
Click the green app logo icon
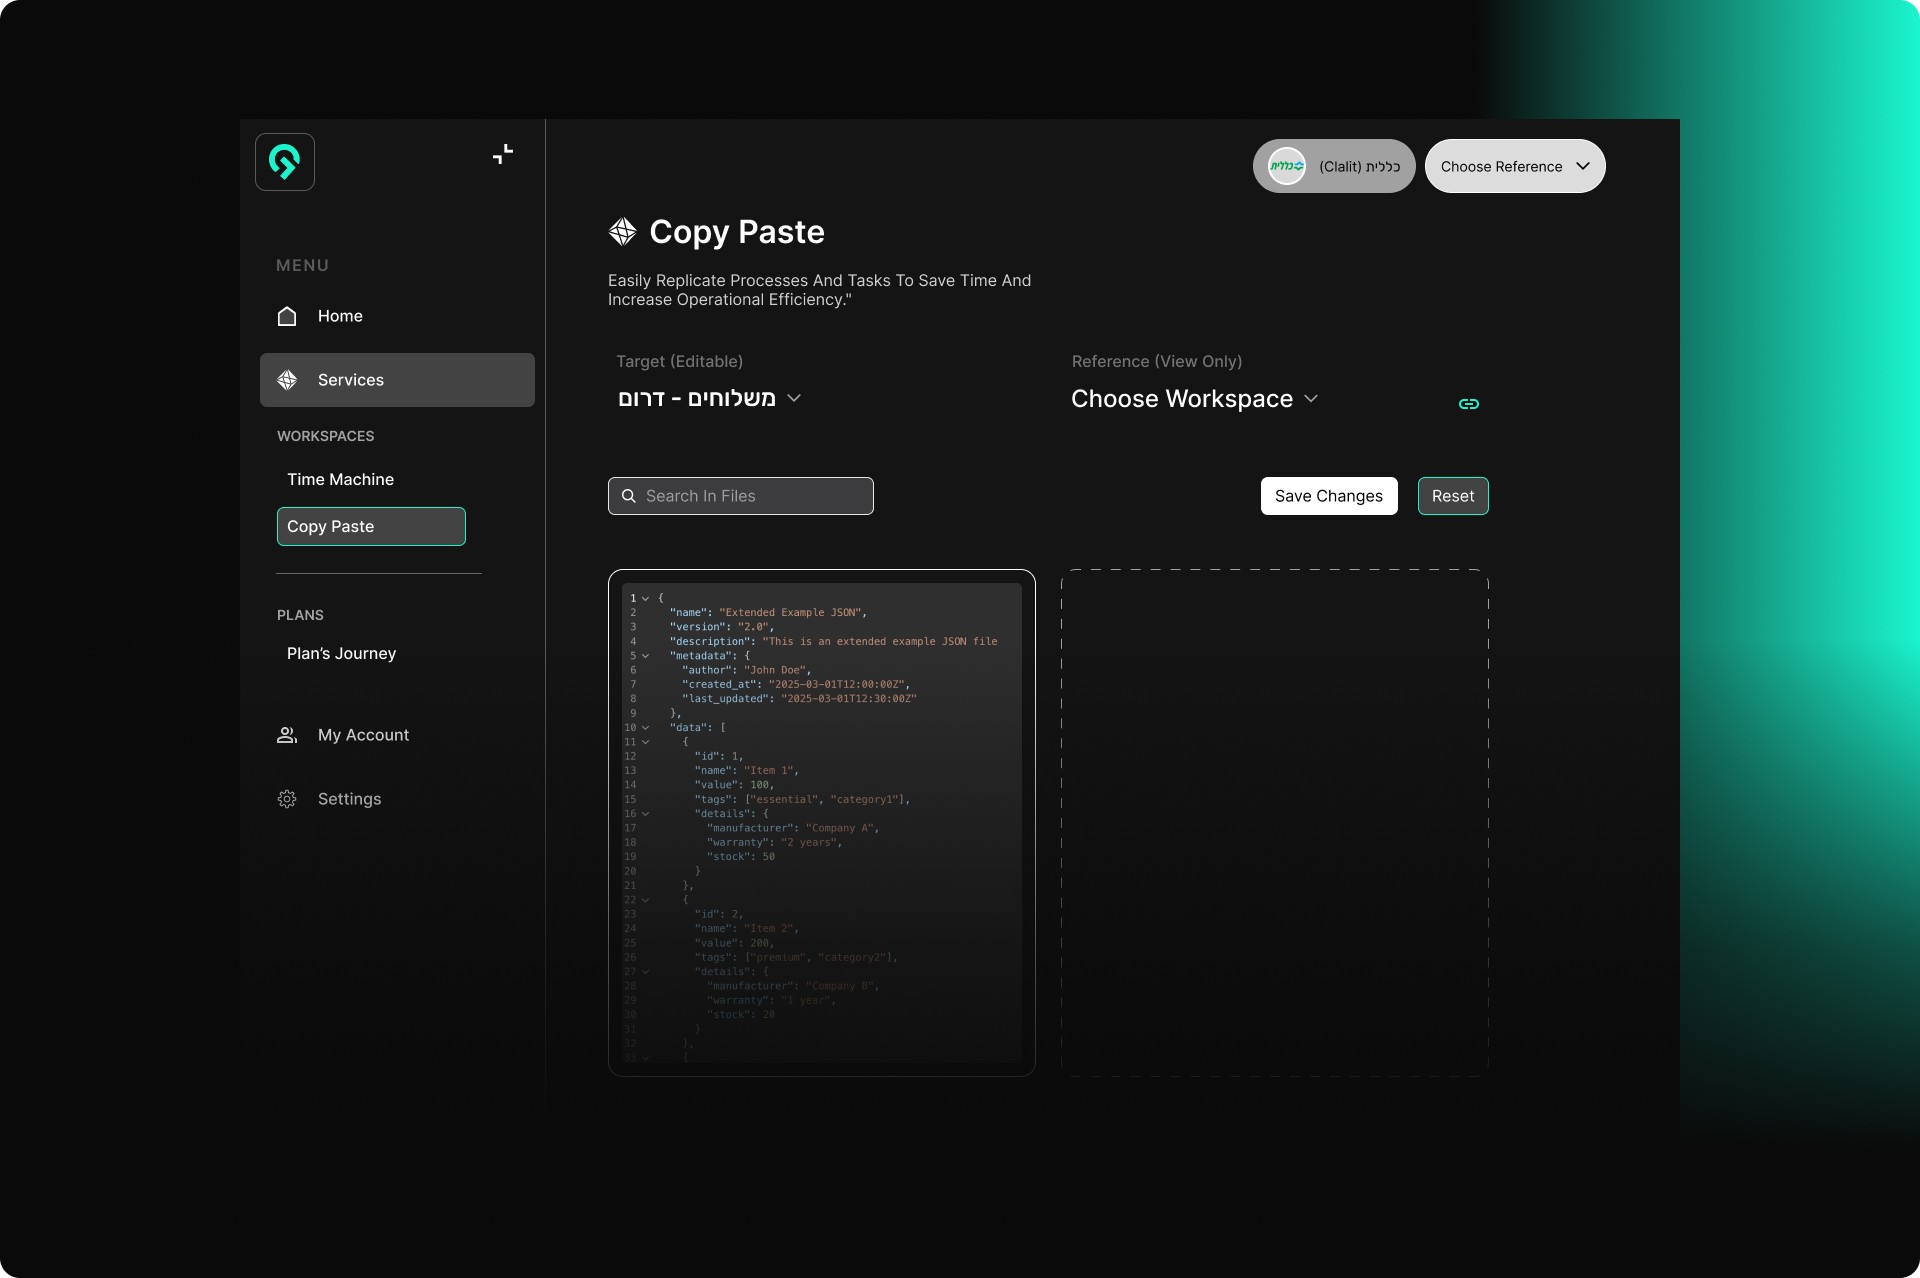tap(285, 162)
